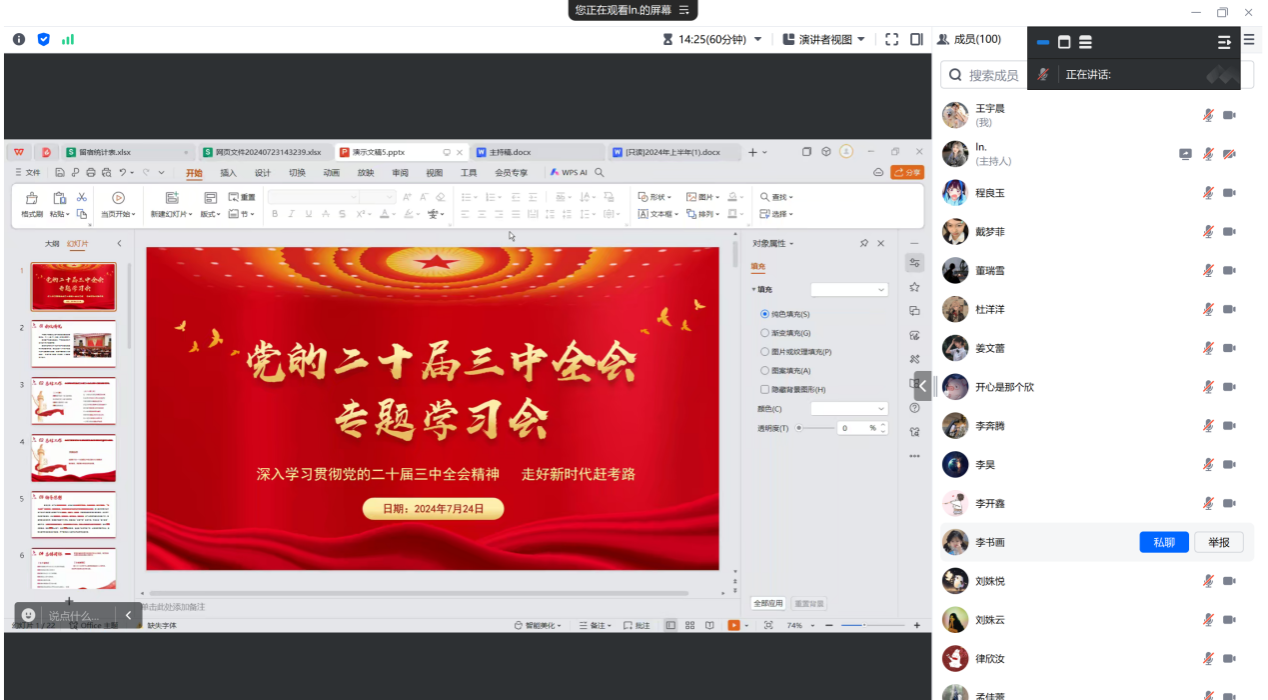Viewport: 1268px width, 700px height.
Task: Open the 演讲者视图 dropdown
Action: (823, 39)
